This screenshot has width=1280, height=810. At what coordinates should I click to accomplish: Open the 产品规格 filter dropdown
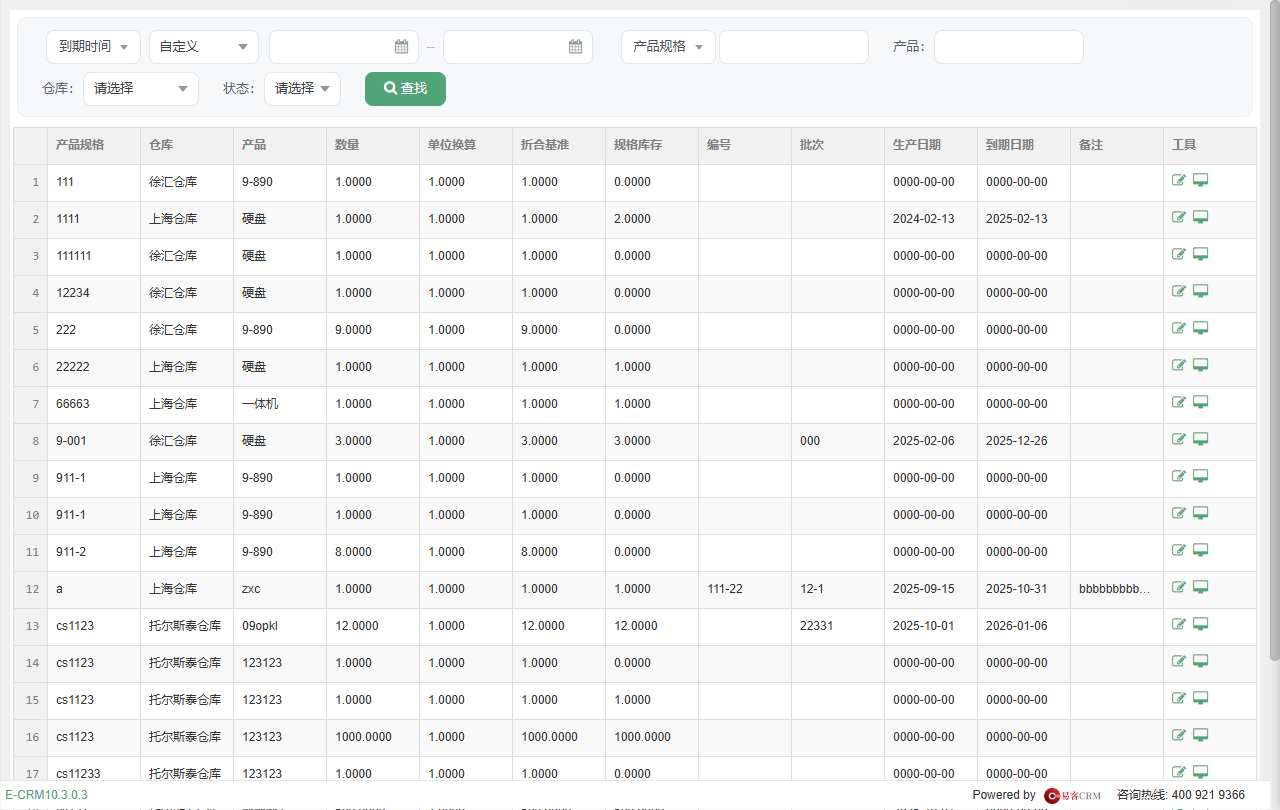(x=668, y=47)
